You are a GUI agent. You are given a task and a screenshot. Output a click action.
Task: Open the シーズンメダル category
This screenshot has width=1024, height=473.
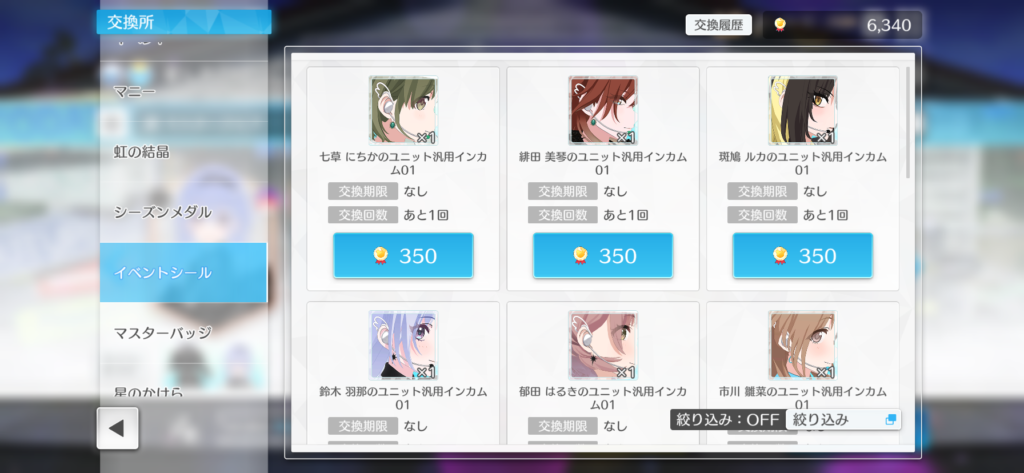[184, 212]
